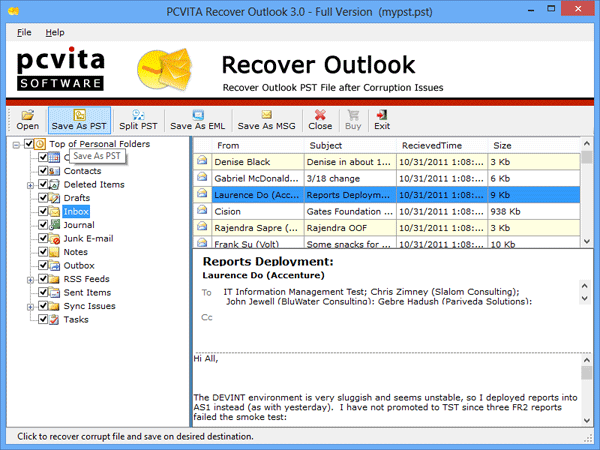Sort by the Size column header
Viewport: 600px width, 450px height.
click(x=534, y=145)
